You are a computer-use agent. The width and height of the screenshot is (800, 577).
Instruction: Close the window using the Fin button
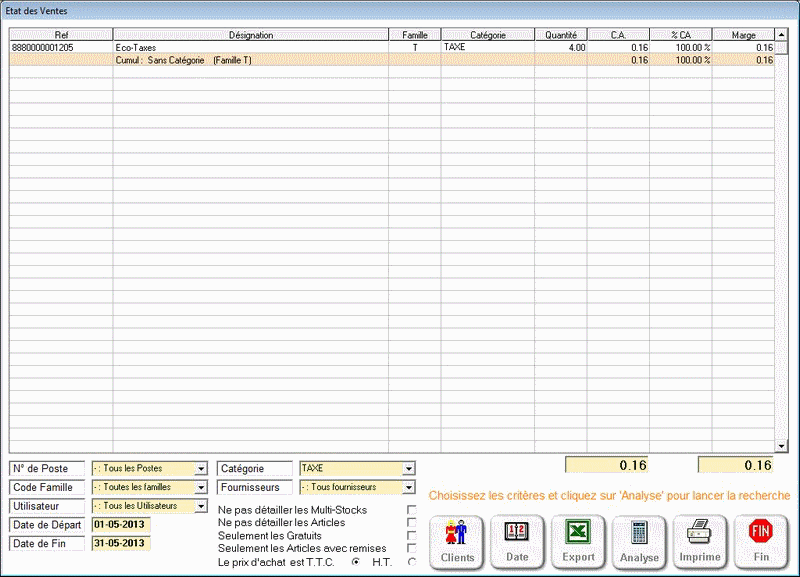pos(761,542)
